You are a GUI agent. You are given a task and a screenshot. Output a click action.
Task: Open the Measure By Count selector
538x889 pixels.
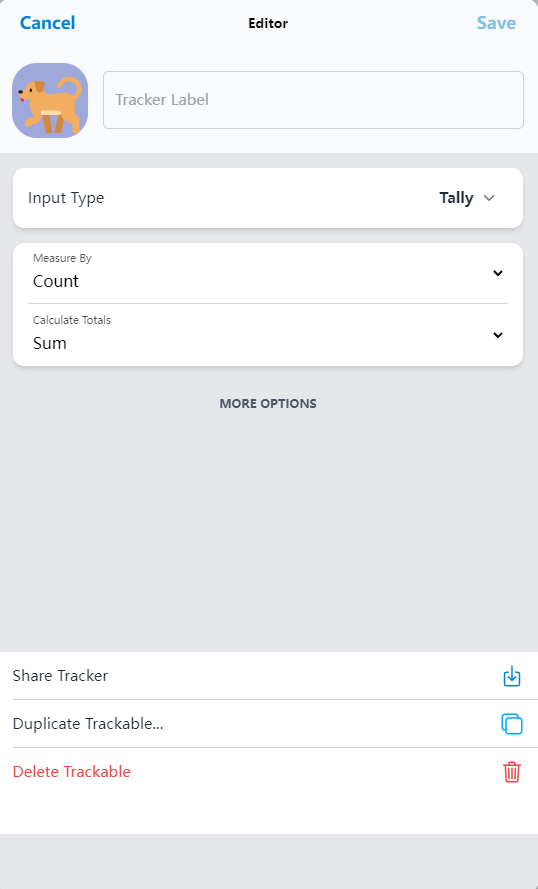[x=268, y=273]
